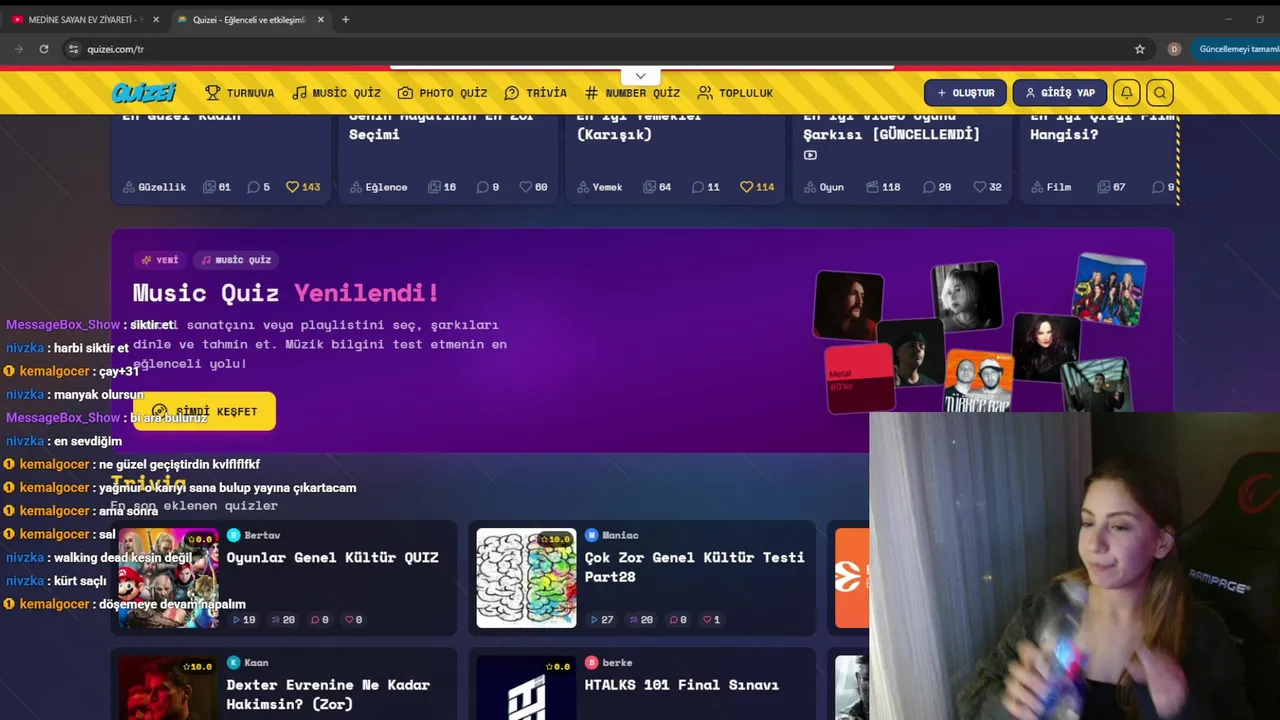The height and width of the screenshot is (720, 1280).
Task: Click the comment icon with 11
Action: [707, 187]
